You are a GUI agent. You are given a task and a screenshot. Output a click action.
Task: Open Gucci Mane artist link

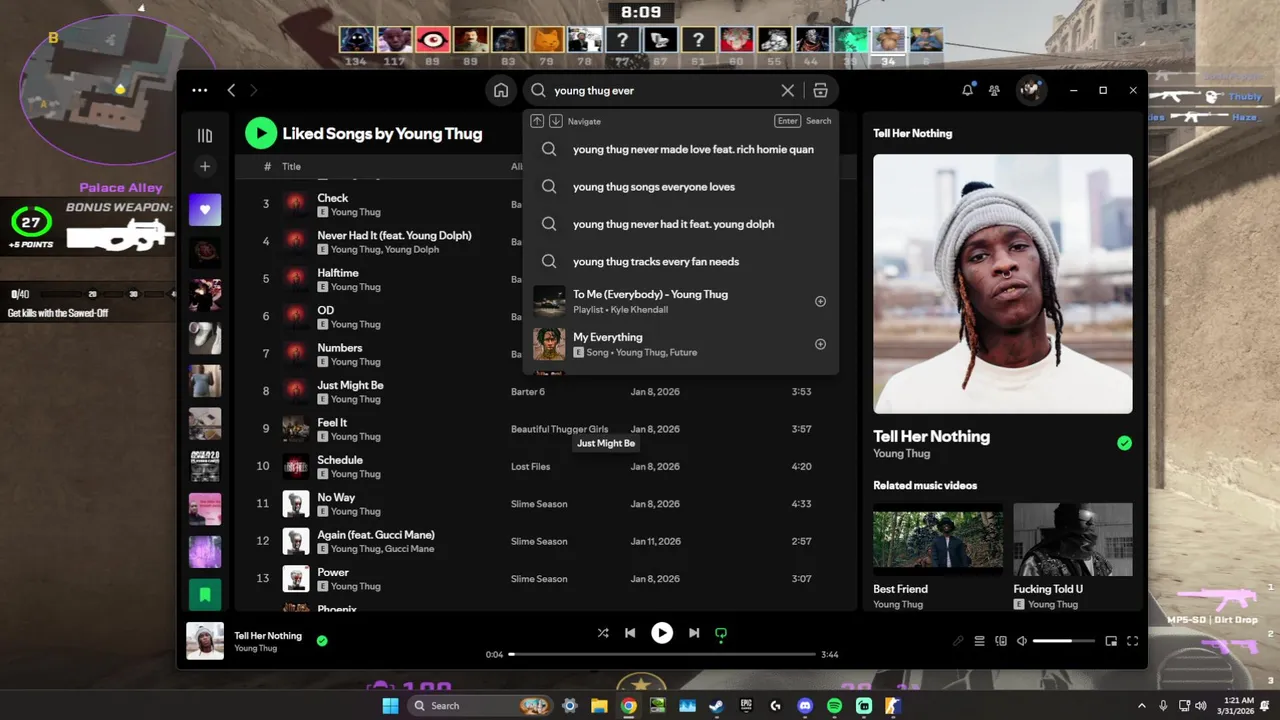409,549
